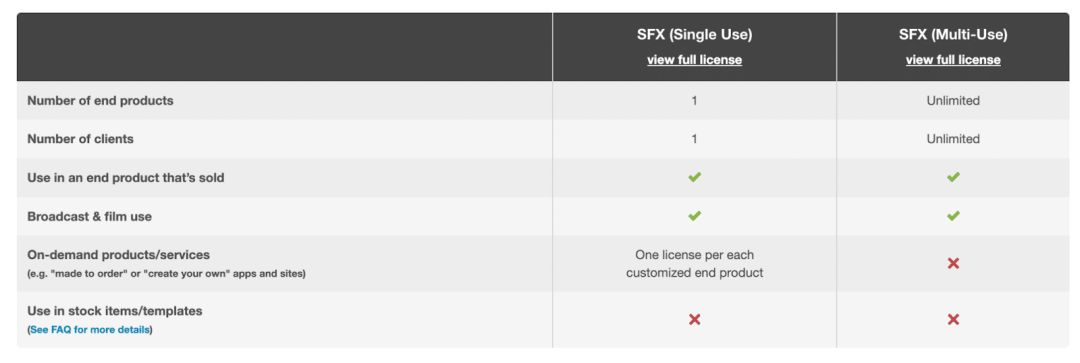Open SFX Multi-Use full license link
The height and width of the screenshot is (363, 1080).
pyautogui.click(x=953, y=60)
